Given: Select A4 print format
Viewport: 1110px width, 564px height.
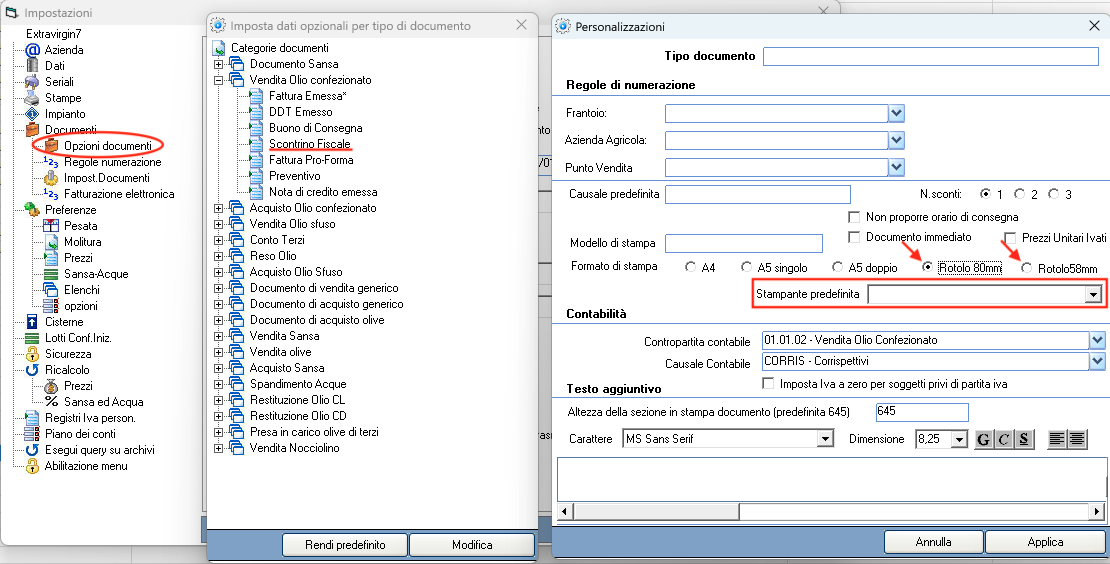Looking at the screenshot, I should tap(691, 267).
